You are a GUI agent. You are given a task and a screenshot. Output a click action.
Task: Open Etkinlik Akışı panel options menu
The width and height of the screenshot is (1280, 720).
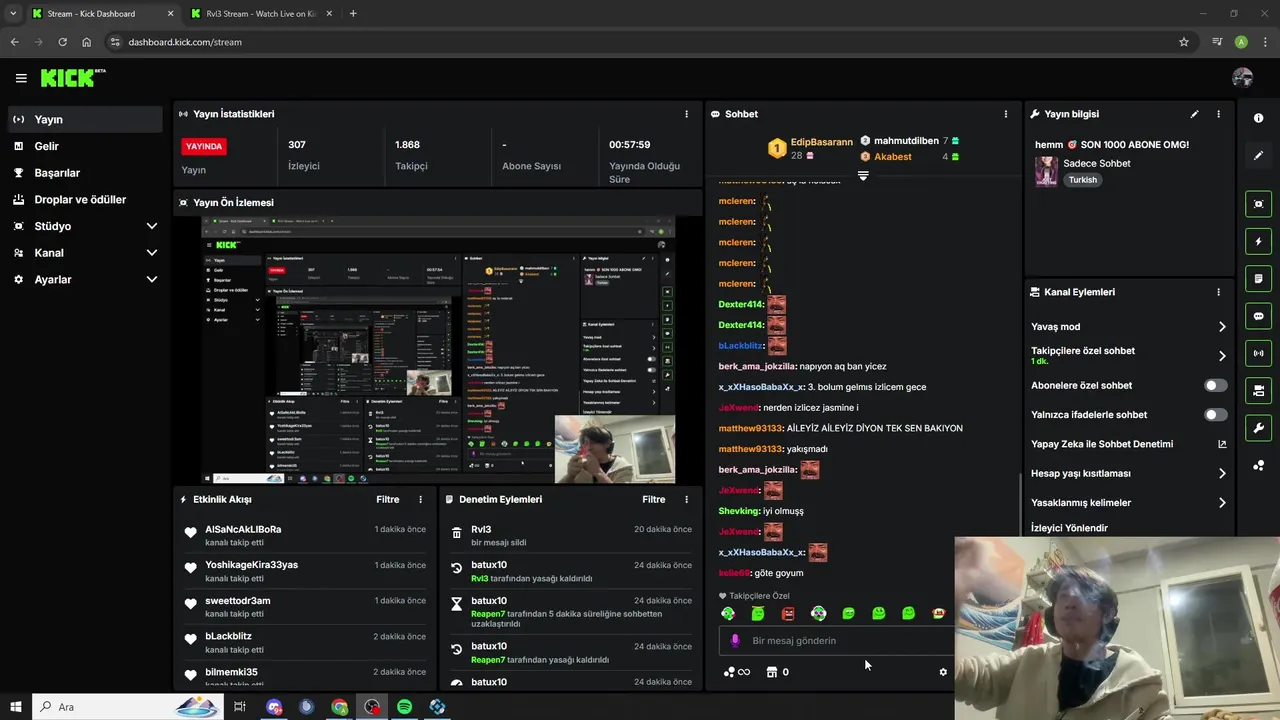420,499
